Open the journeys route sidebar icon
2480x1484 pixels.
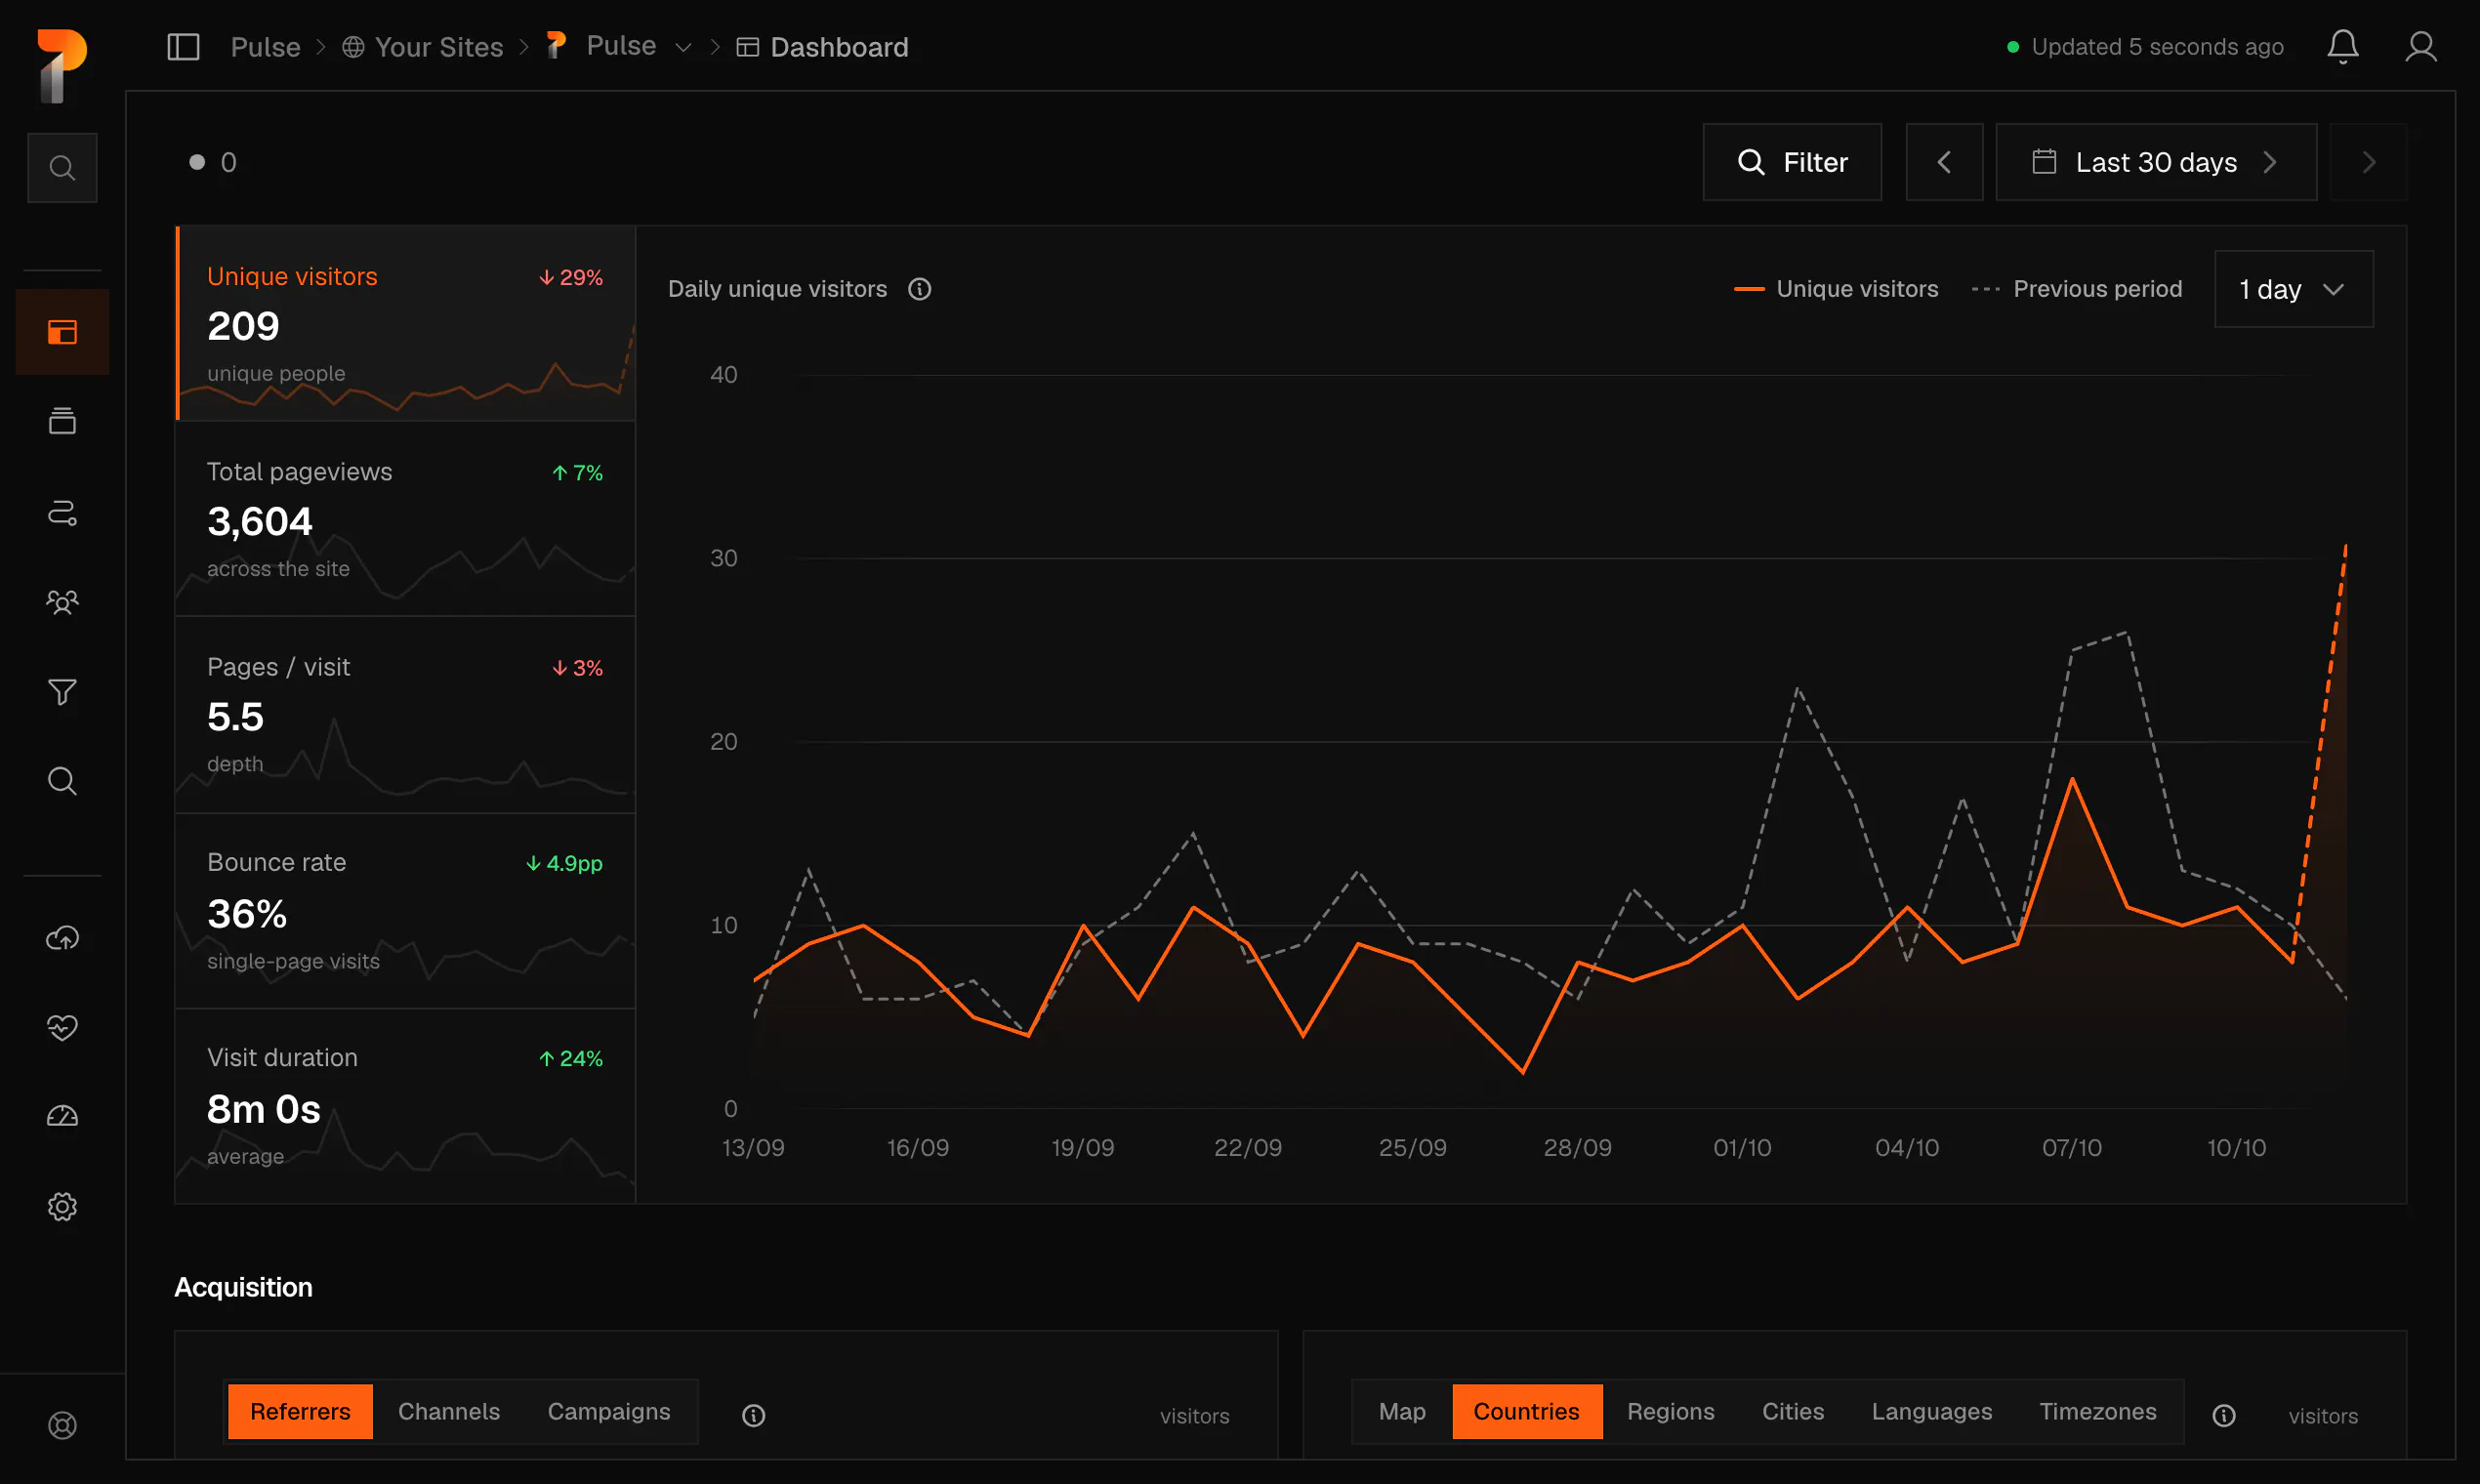(x=62, y=513)
